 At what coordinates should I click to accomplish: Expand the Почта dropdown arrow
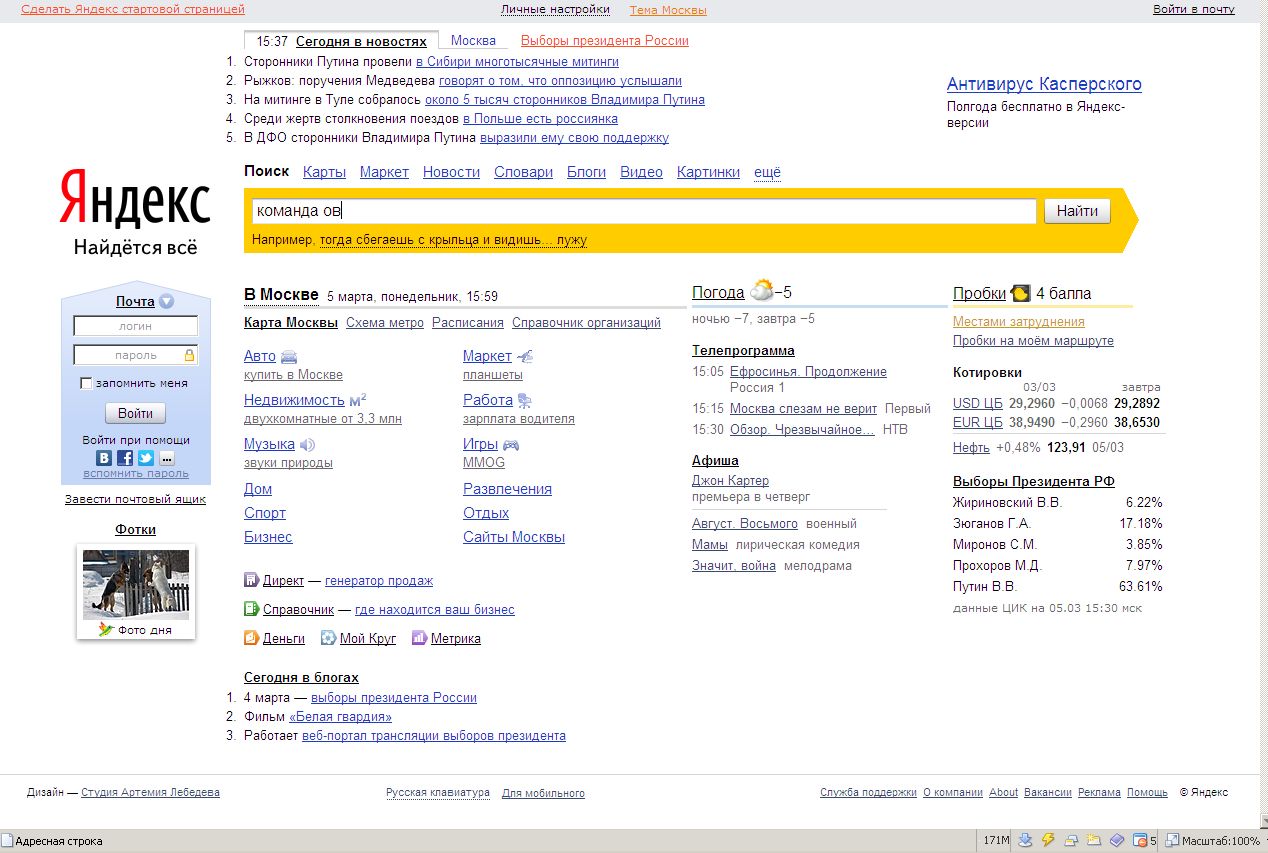[x=166, y=301]
